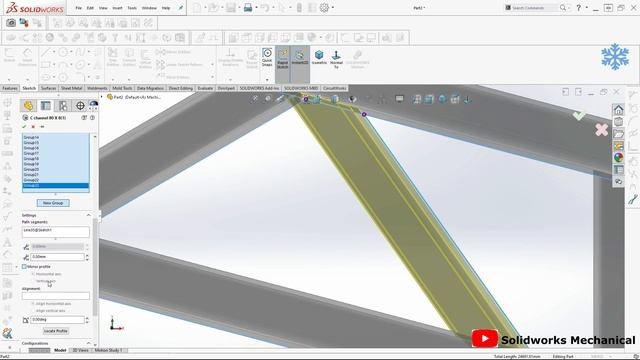Screen dimensions: 640x360
Task: Click the New Group button
Action: [53, 203]
